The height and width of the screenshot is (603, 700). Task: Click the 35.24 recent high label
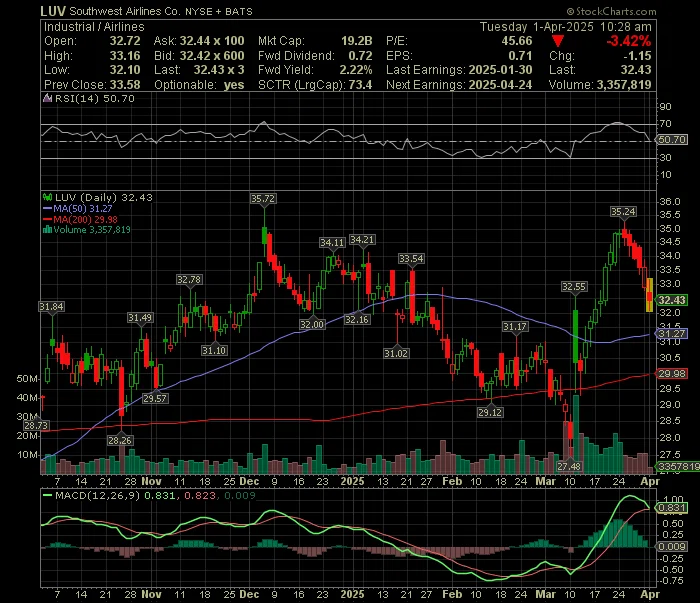(x=623, y=212)
